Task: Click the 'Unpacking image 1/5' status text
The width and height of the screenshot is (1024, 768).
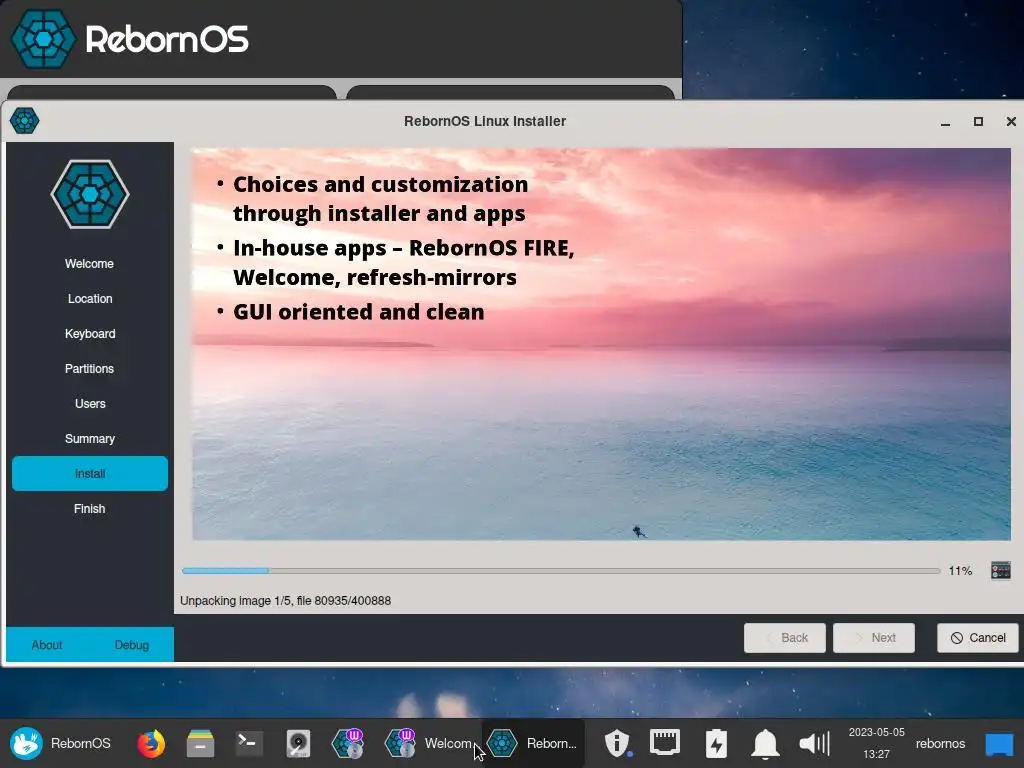Action: click(x=285, y=601)
